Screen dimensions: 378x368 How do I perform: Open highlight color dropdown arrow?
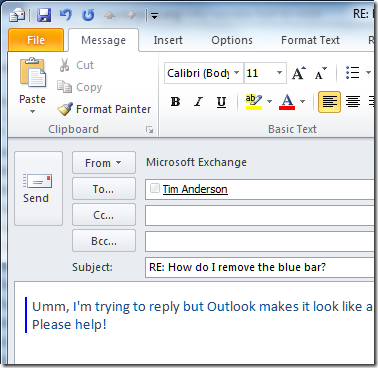coord(269,102)
